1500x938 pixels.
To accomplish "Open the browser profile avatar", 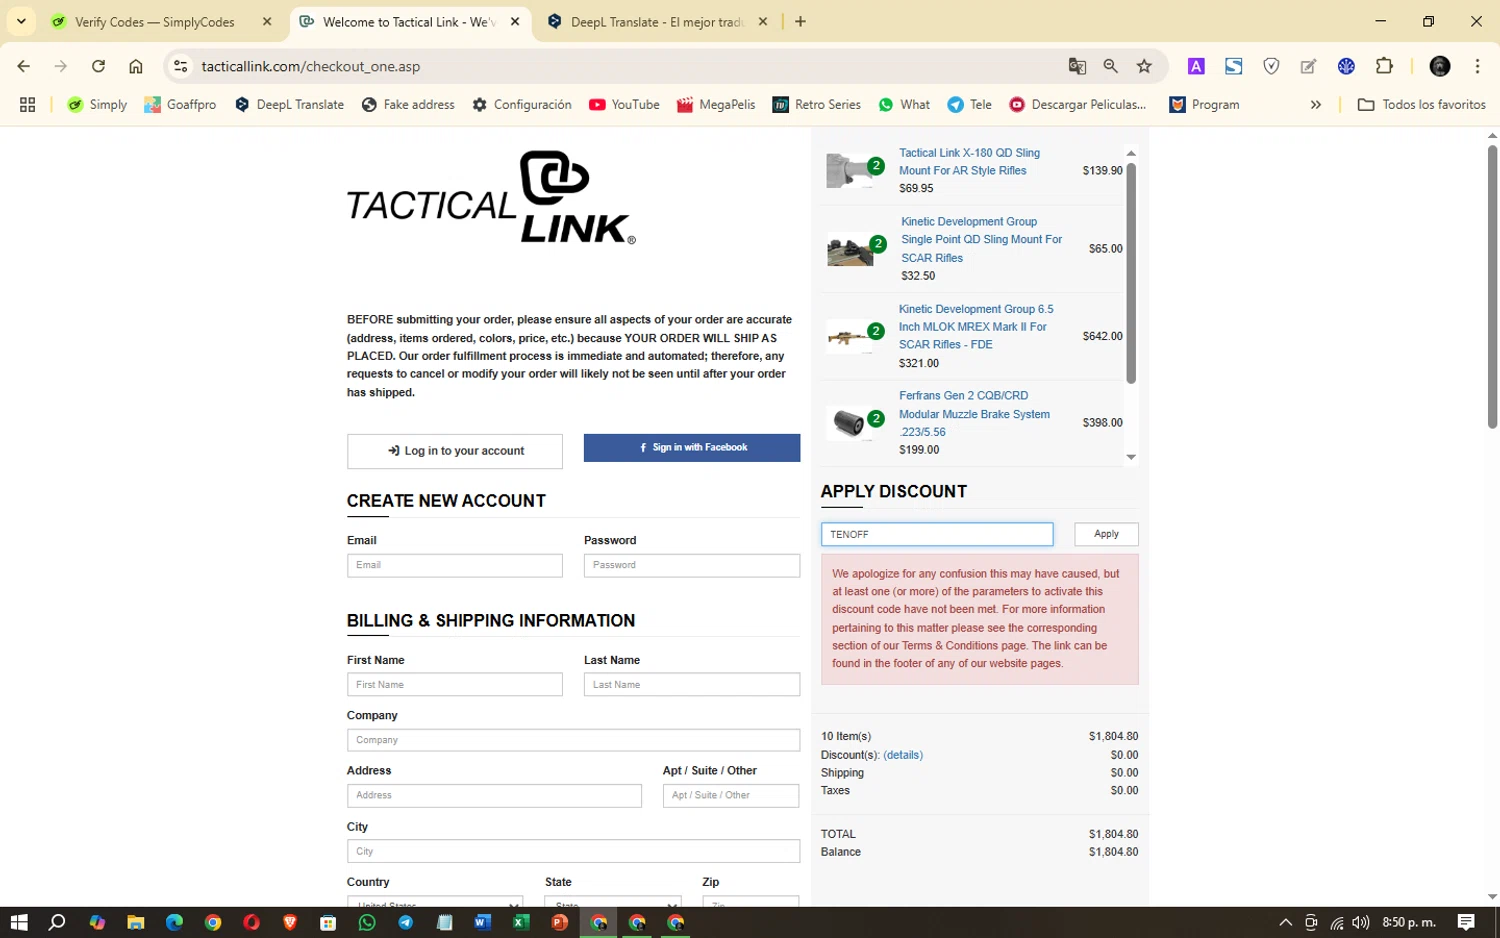I will [1440, 66].
